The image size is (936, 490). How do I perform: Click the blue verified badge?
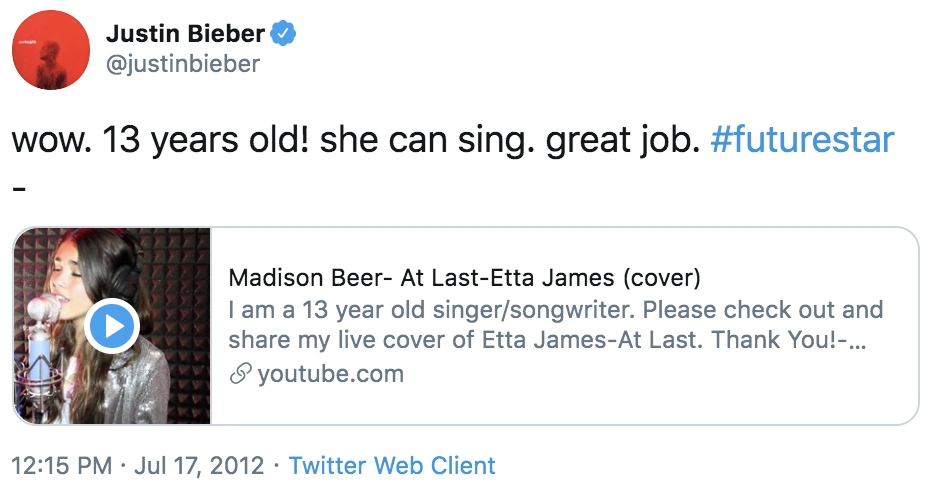click(284, 34)
